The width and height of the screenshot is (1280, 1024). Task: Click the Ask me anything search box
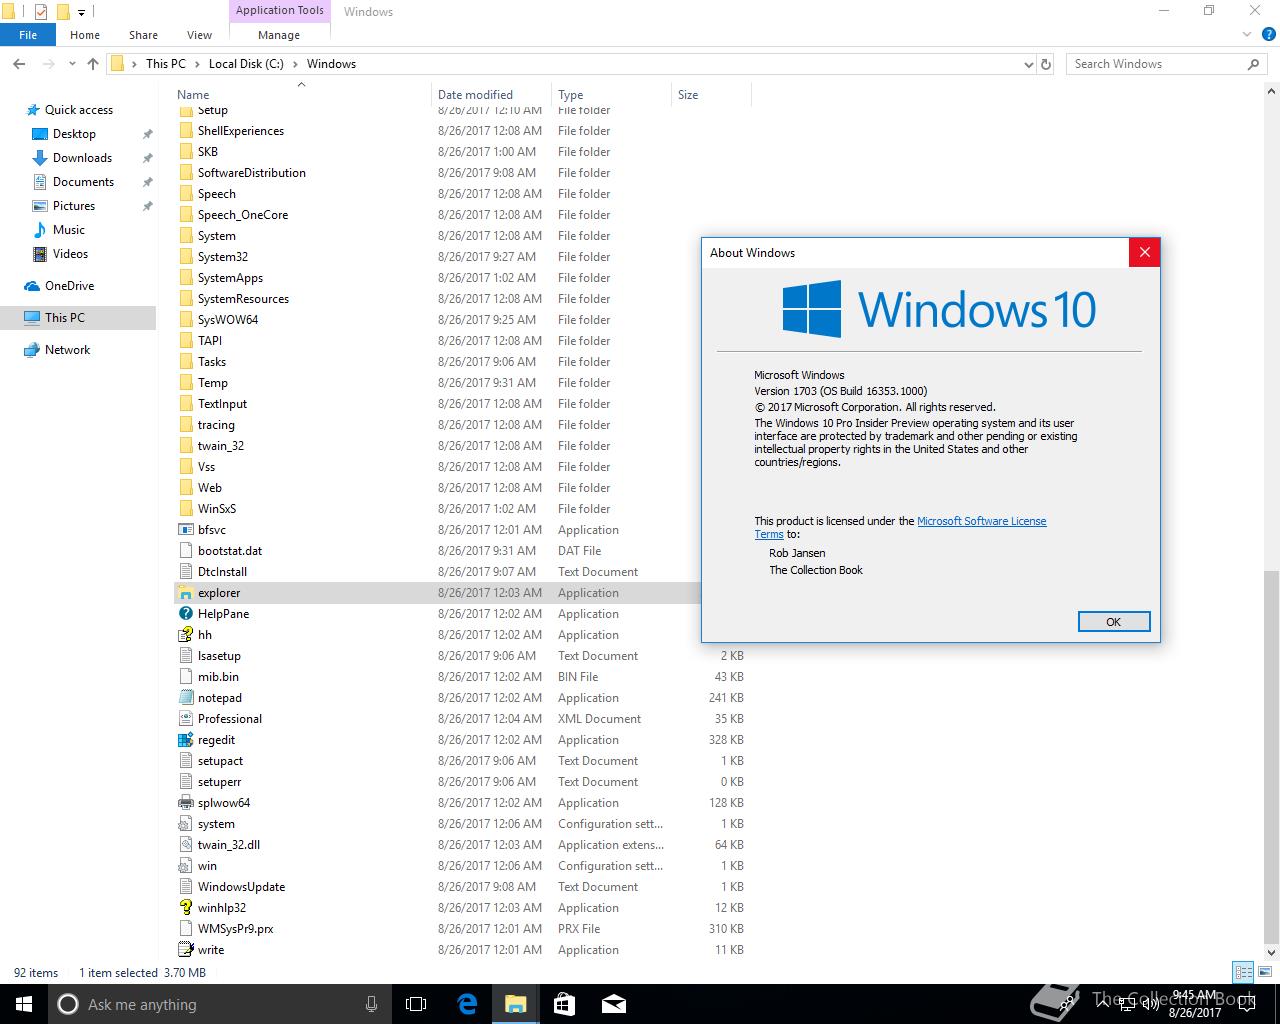click(218, 1004)
